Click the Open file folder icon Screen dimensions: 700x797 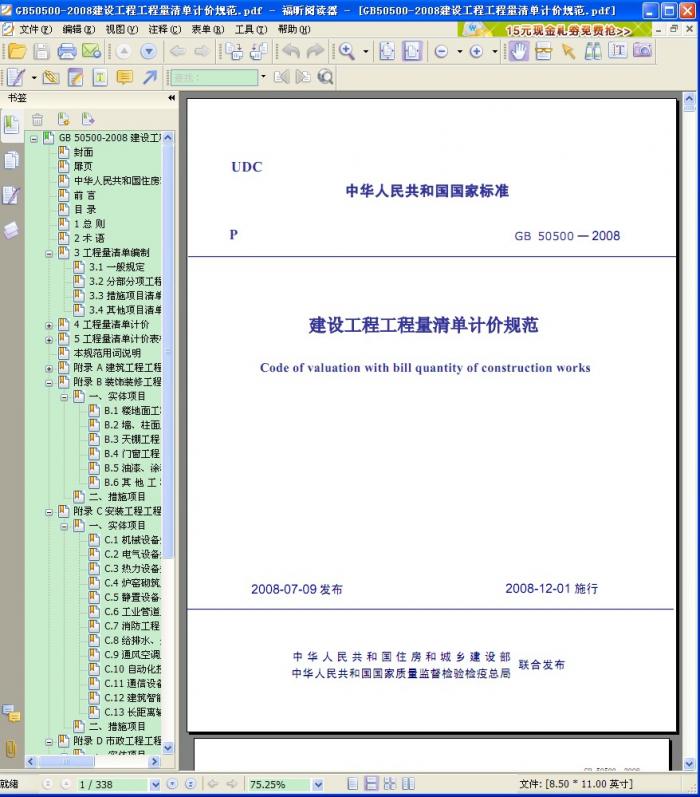click(16, 52)
